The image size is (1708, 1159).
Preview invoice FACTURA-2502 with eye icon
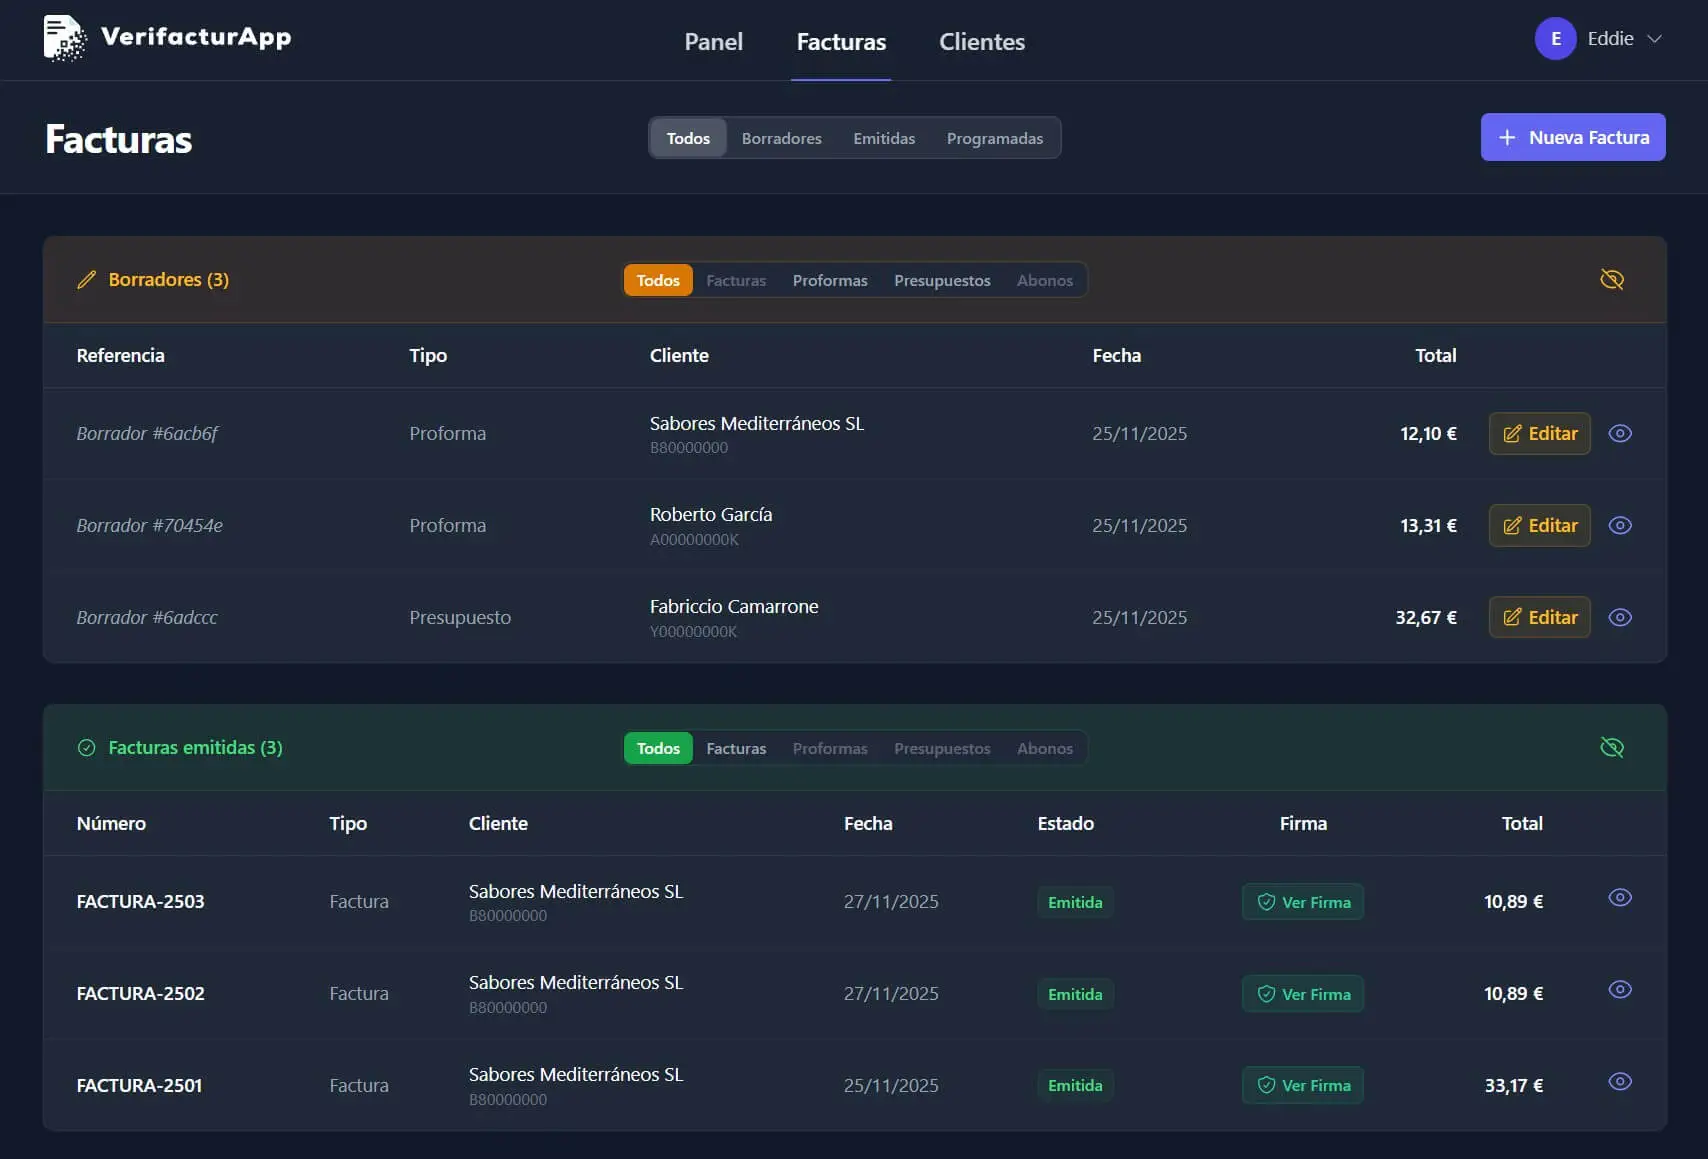(1620, 990)
